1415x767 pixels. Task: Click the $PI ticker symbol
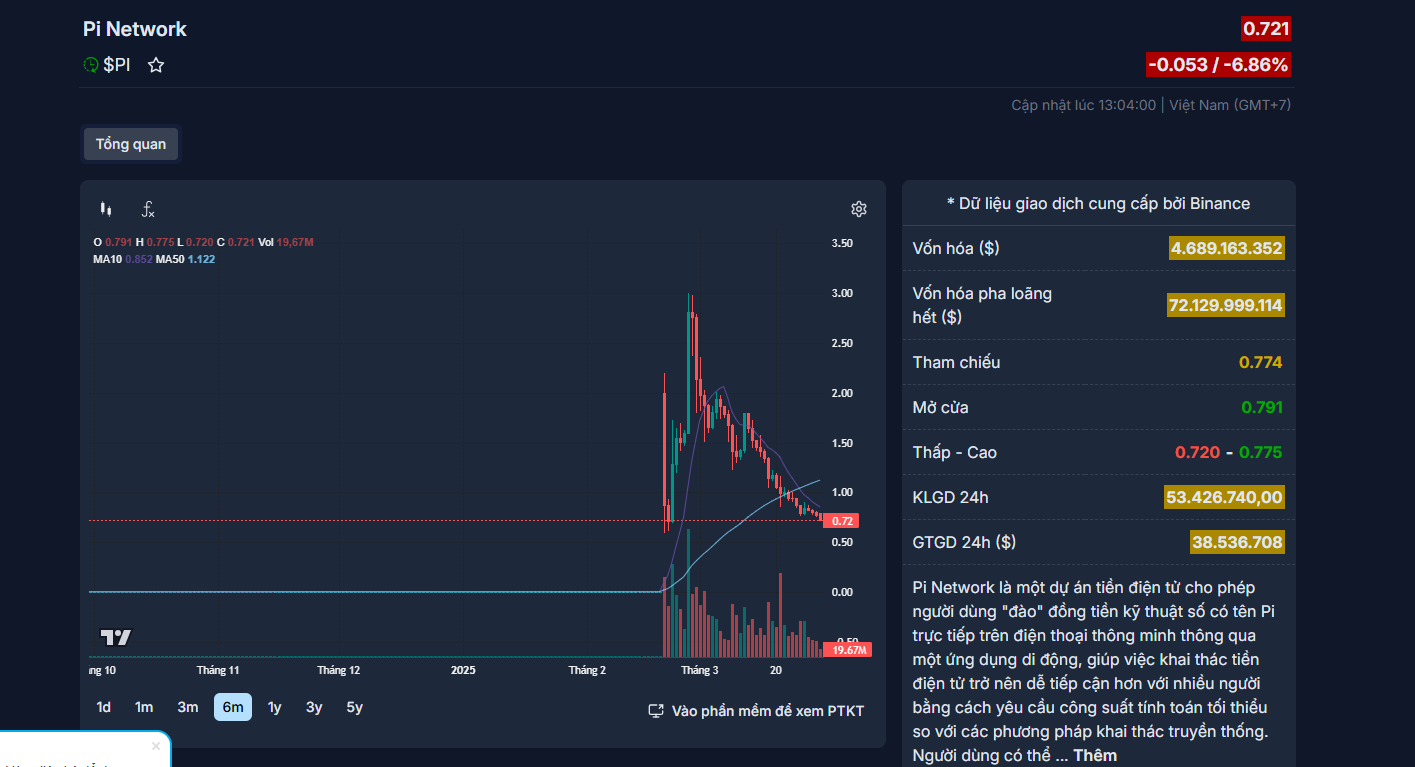[117, 65]
